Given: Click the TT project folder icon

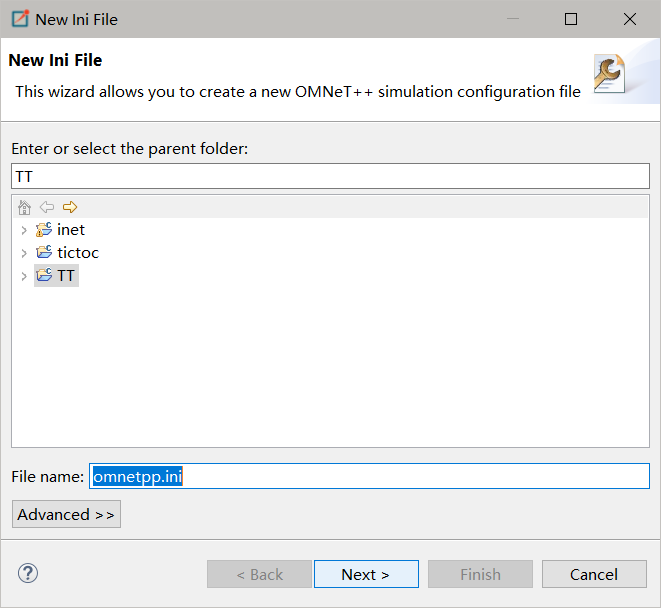Looking at the screenshot, I should click(x=44, y=276).
